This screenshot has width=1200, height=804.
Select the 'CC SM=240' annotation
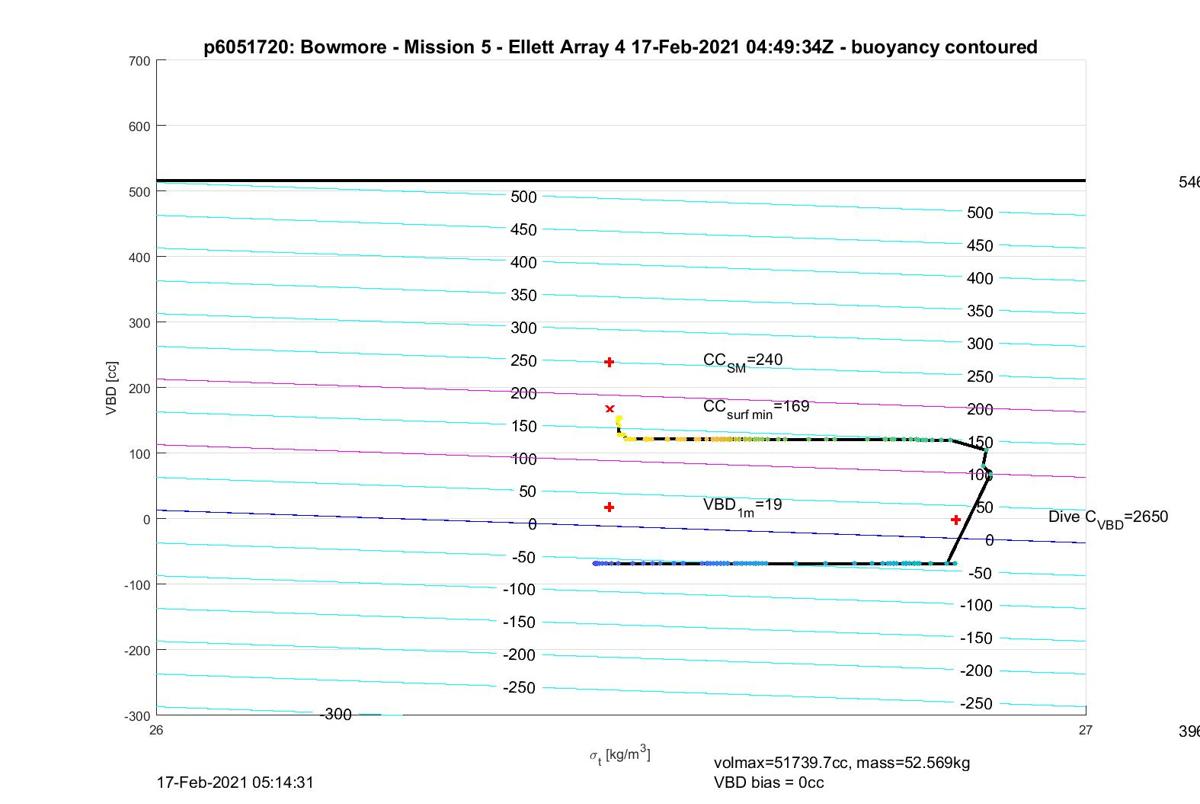(x=743, y=361)
